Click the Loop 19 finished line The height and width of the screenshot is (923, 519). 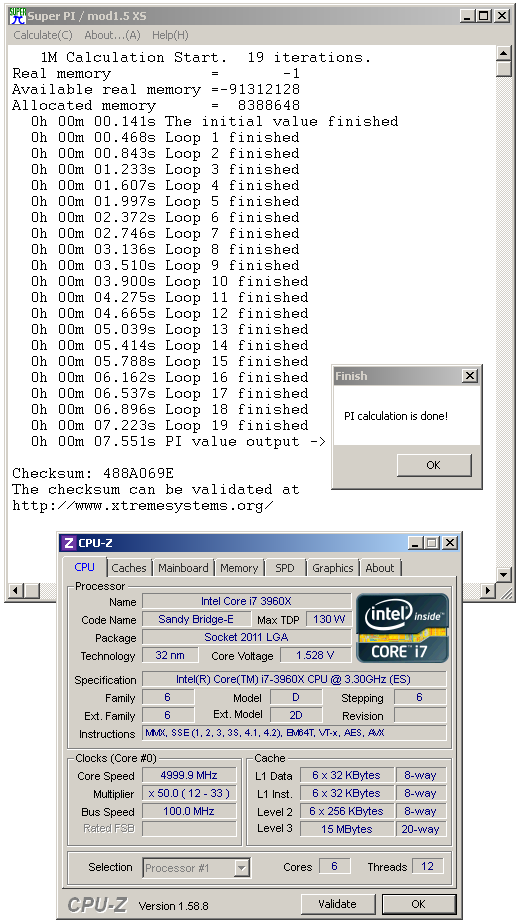click(170, 426)
